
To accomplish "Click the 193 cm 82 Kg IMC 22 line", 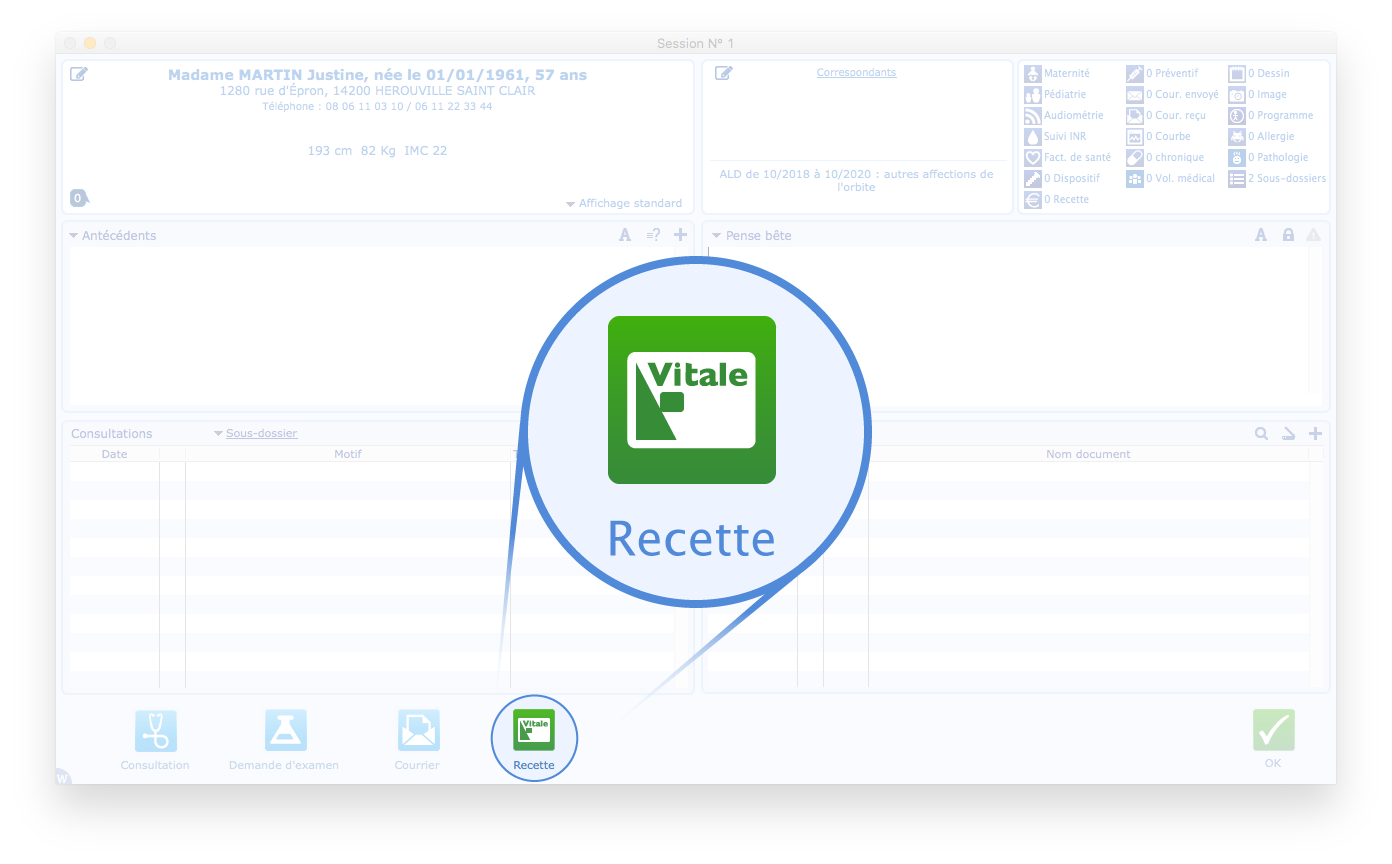I will [377, 151].
